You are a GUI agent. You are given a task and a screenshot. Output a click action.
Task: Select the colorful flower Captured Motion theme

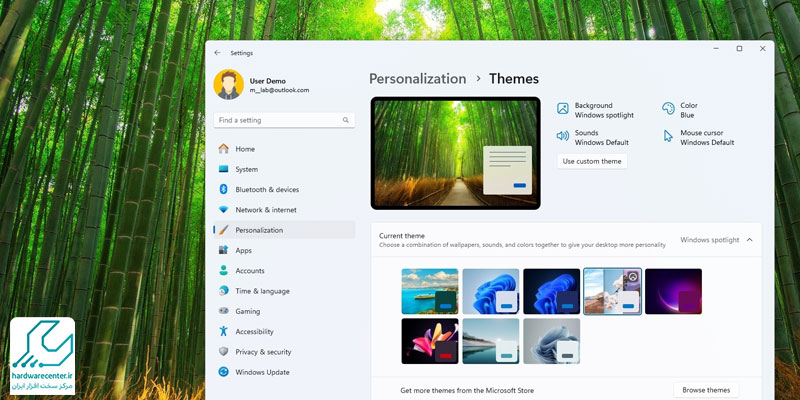click(430, 341)
